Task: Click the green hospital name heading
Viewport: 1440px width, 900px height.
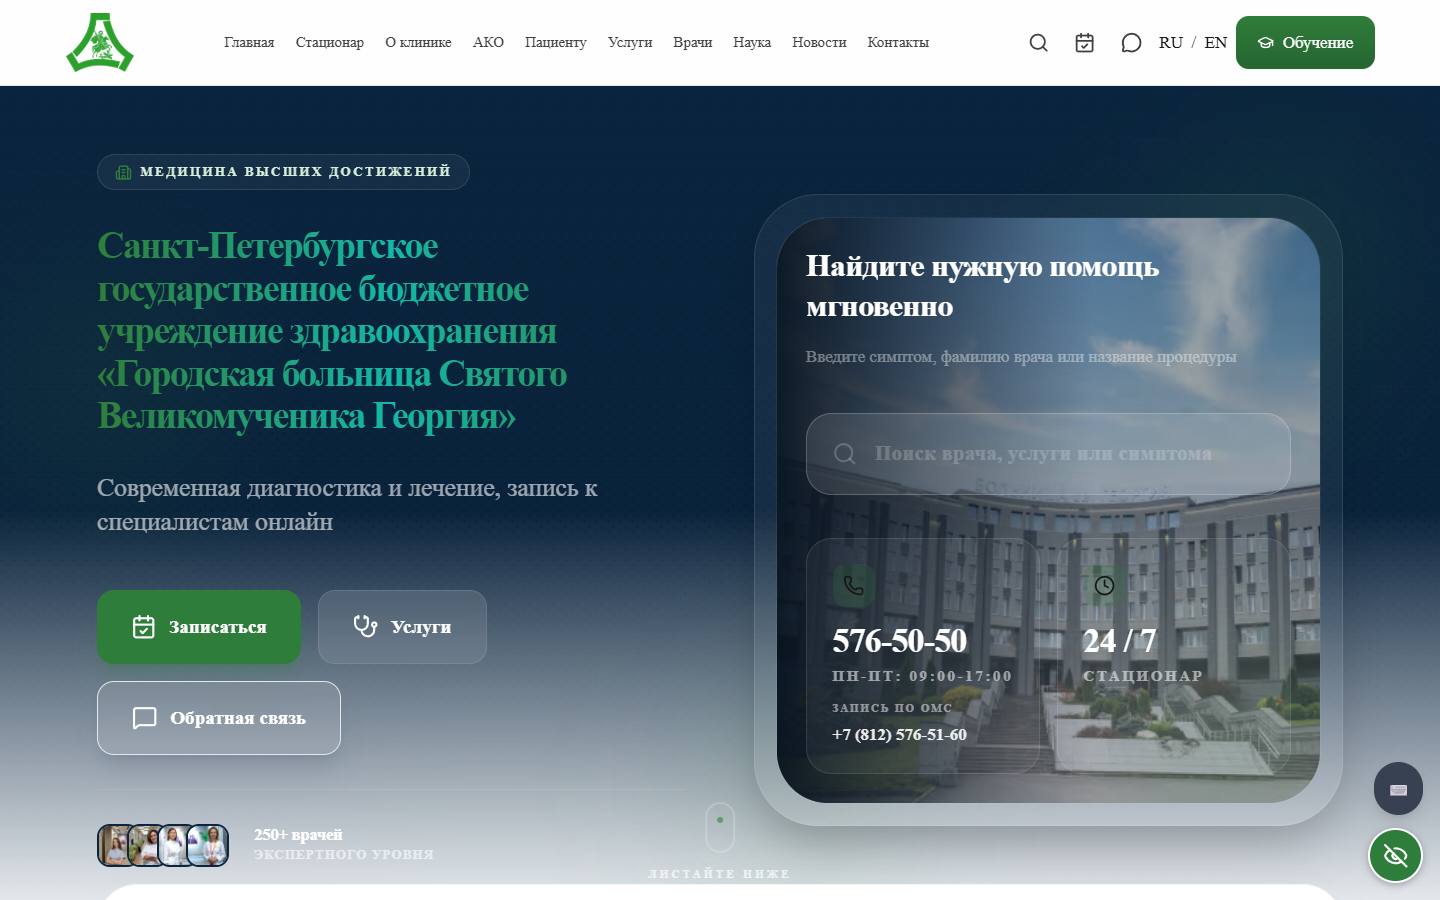Action: (332, 331)
